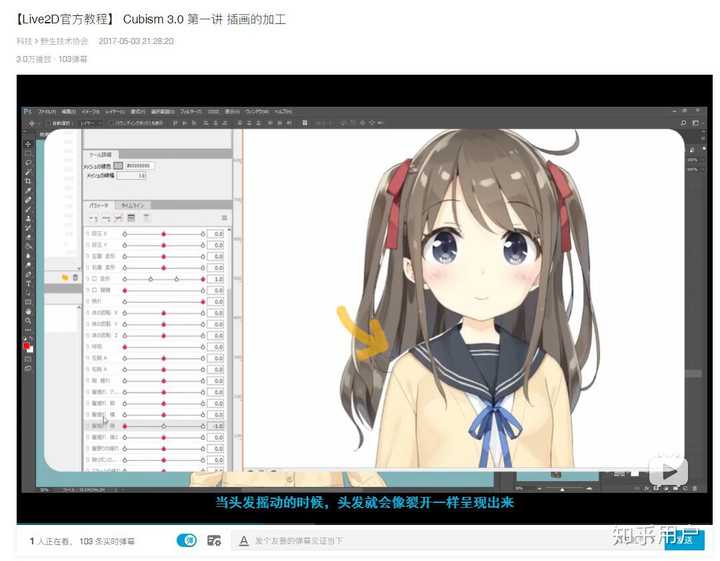Select the Zoom magnifier tool
720x561 pixels.
[x=28, y=321]
